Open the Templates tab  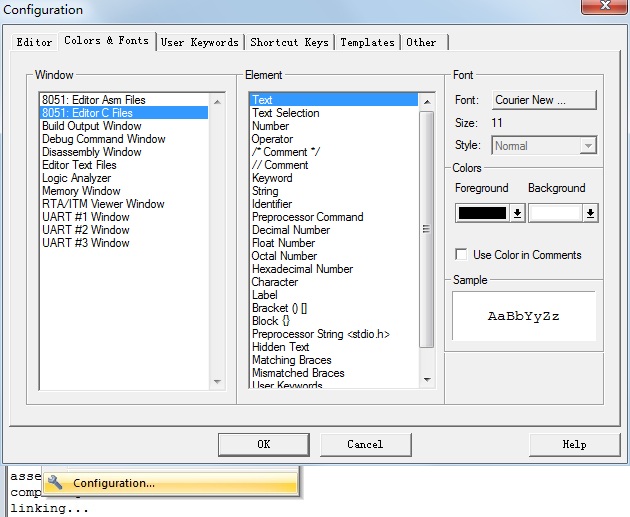click(367, 42)
